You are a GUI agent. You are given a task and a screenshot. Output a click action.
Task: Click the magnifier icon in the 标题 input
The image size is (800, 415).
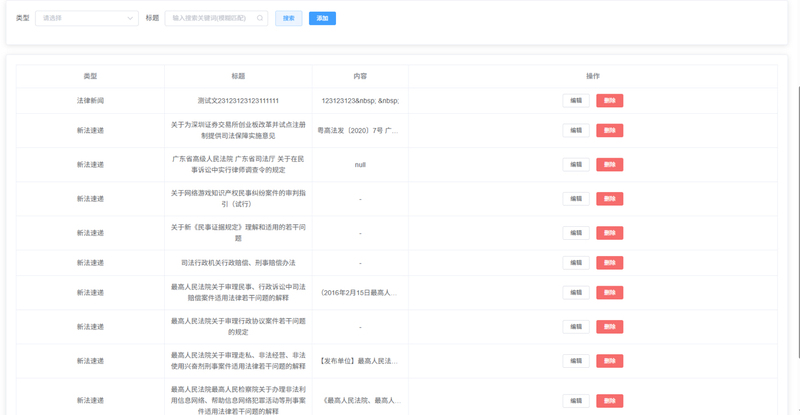coord(261,18)
